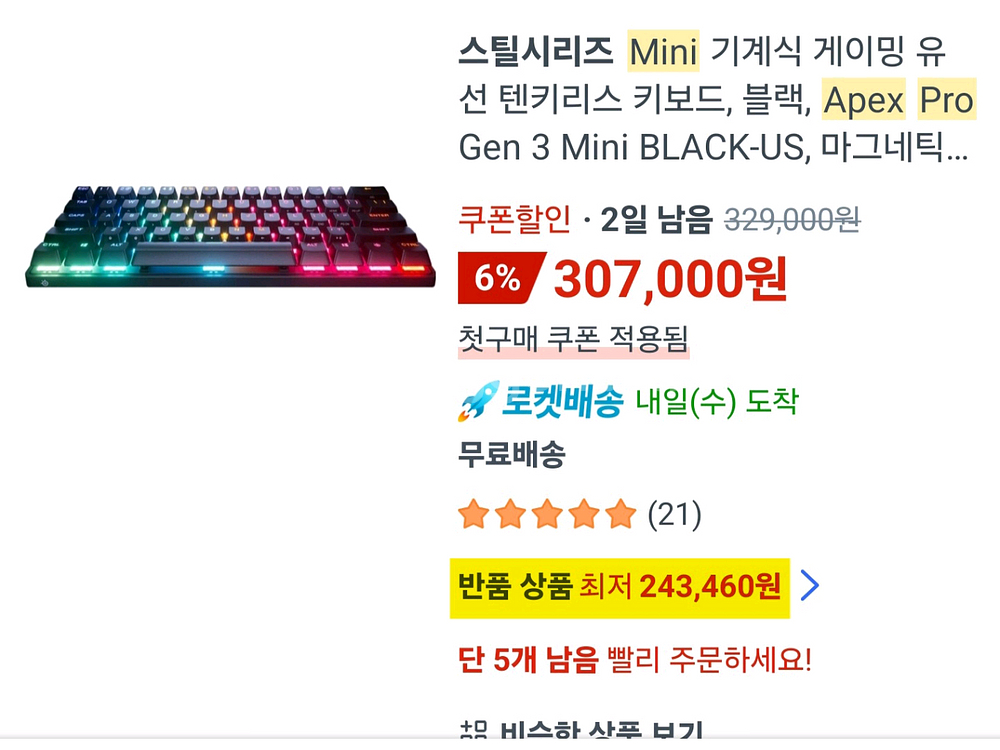Open the SteelSeries keyboard product image

(230, 237)
